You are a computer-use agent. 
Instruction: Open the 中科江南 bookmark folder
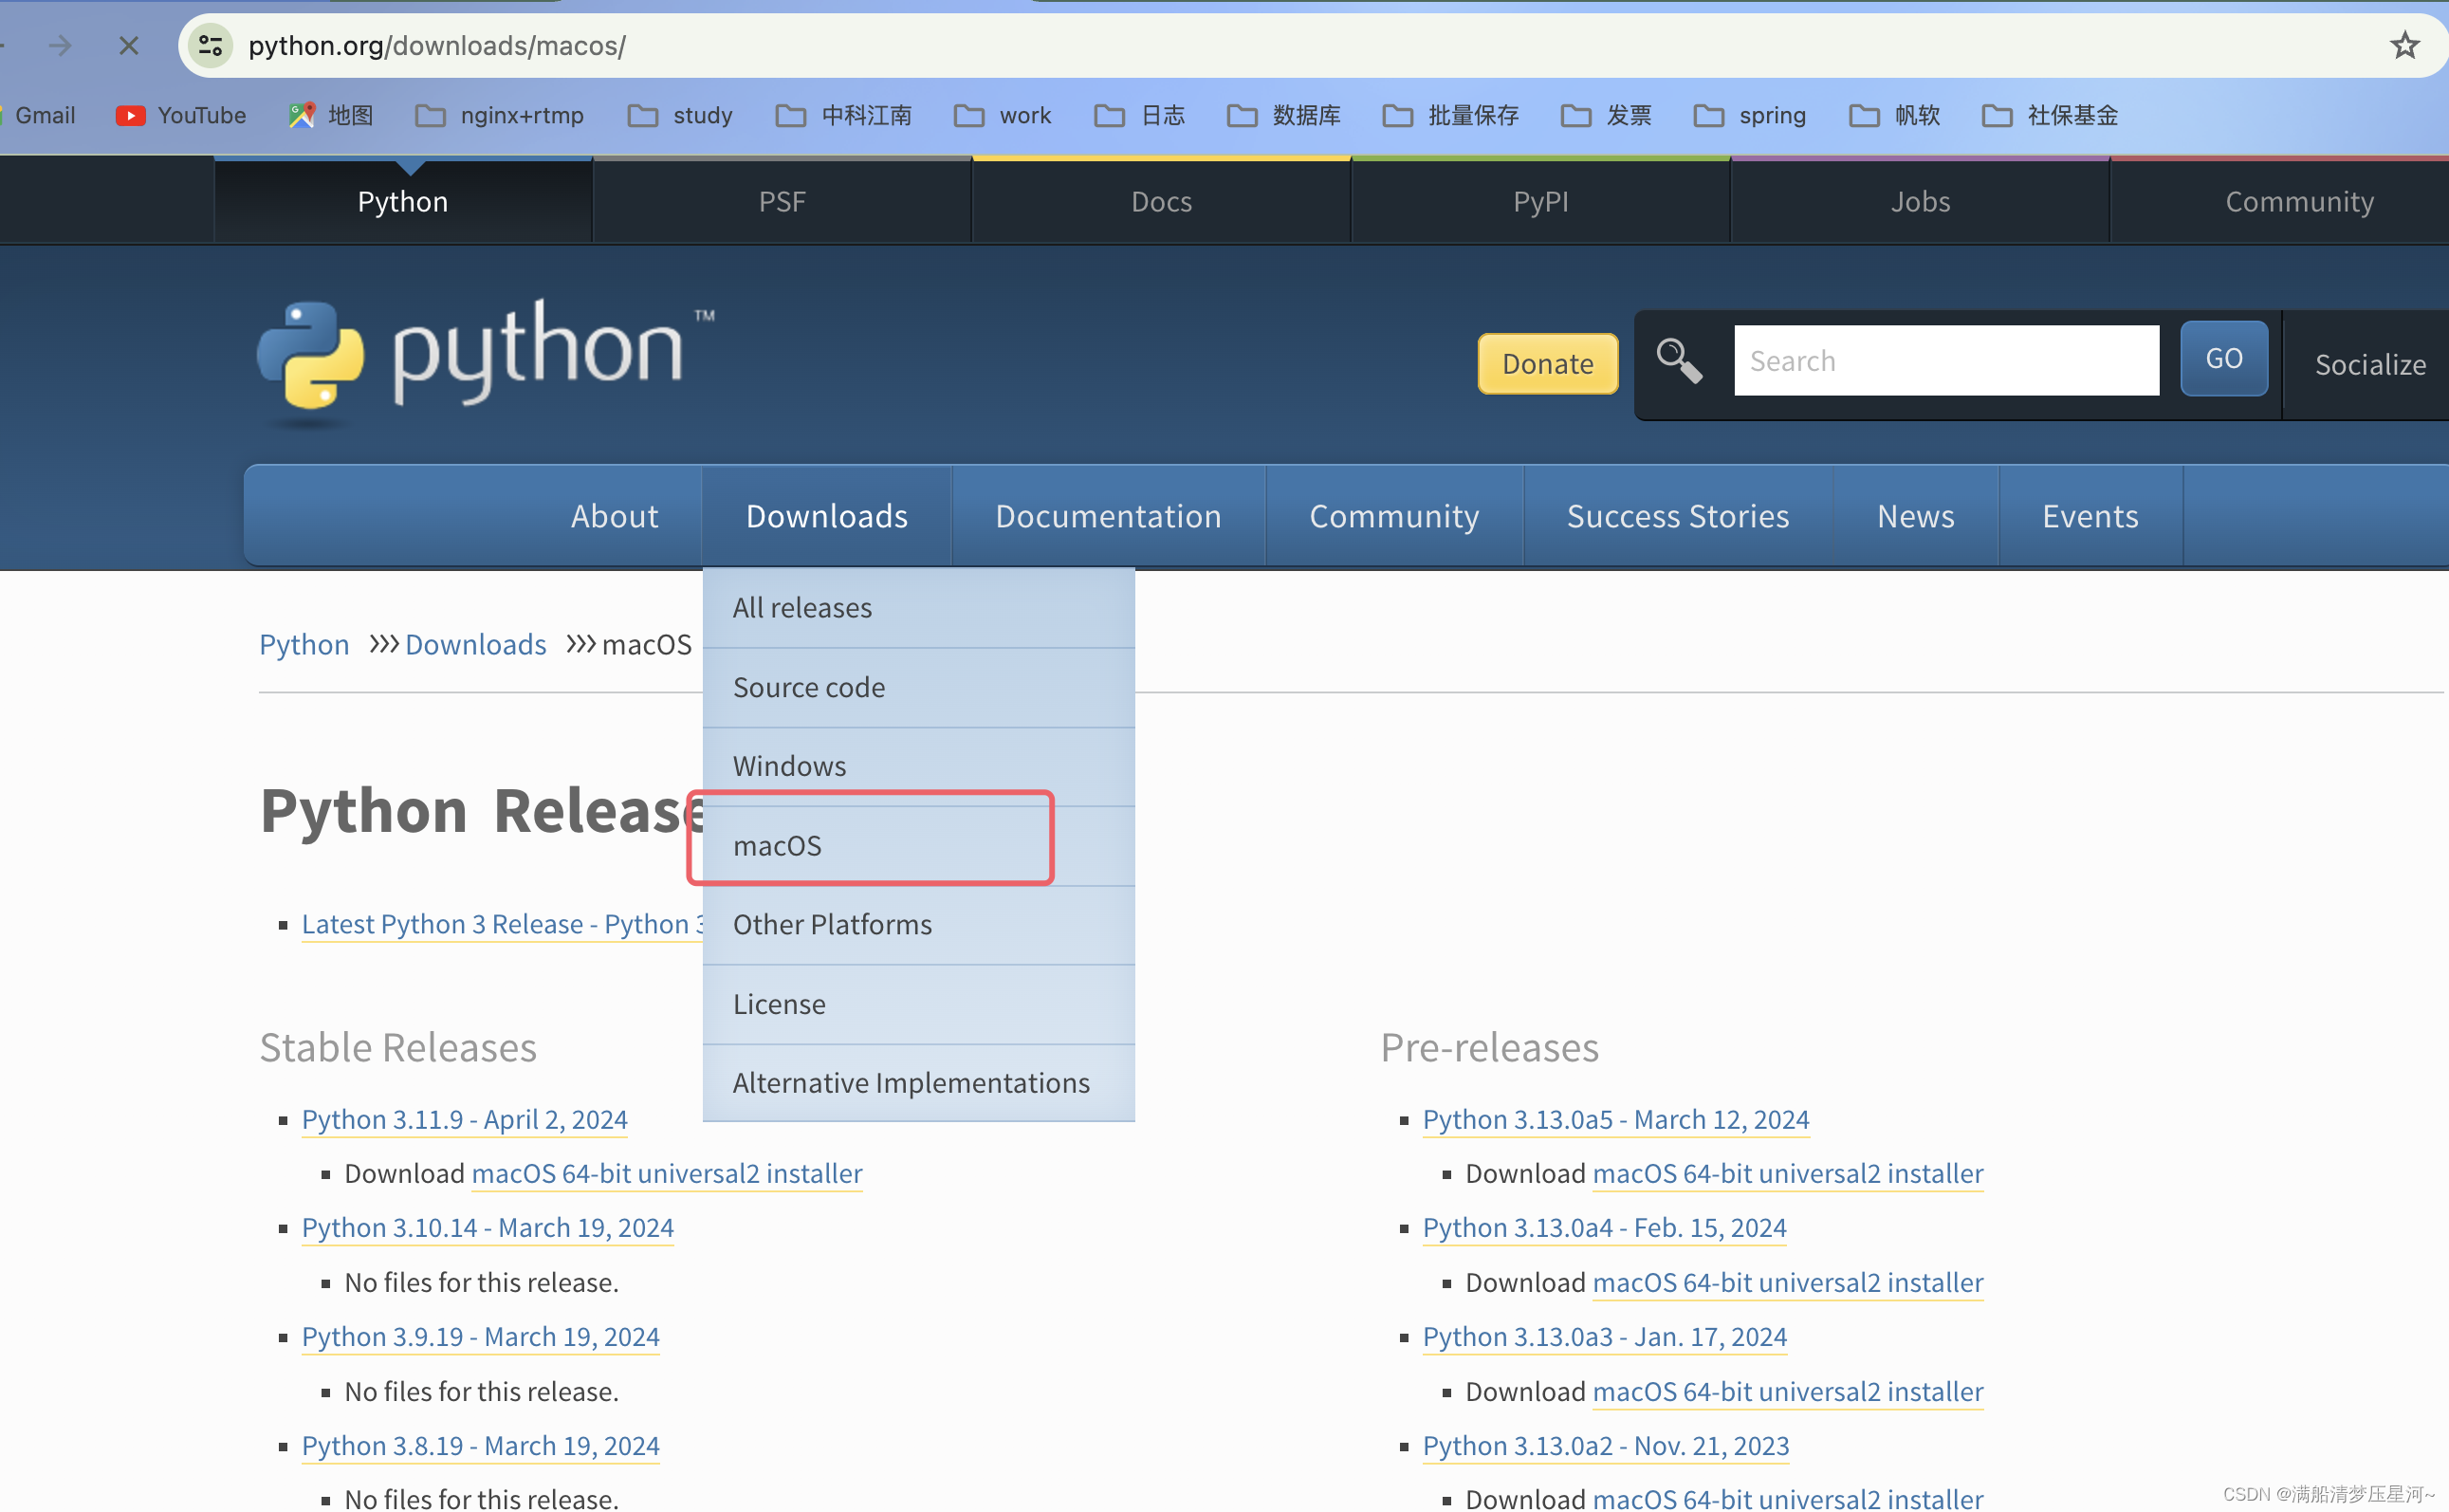click(844, 115)
